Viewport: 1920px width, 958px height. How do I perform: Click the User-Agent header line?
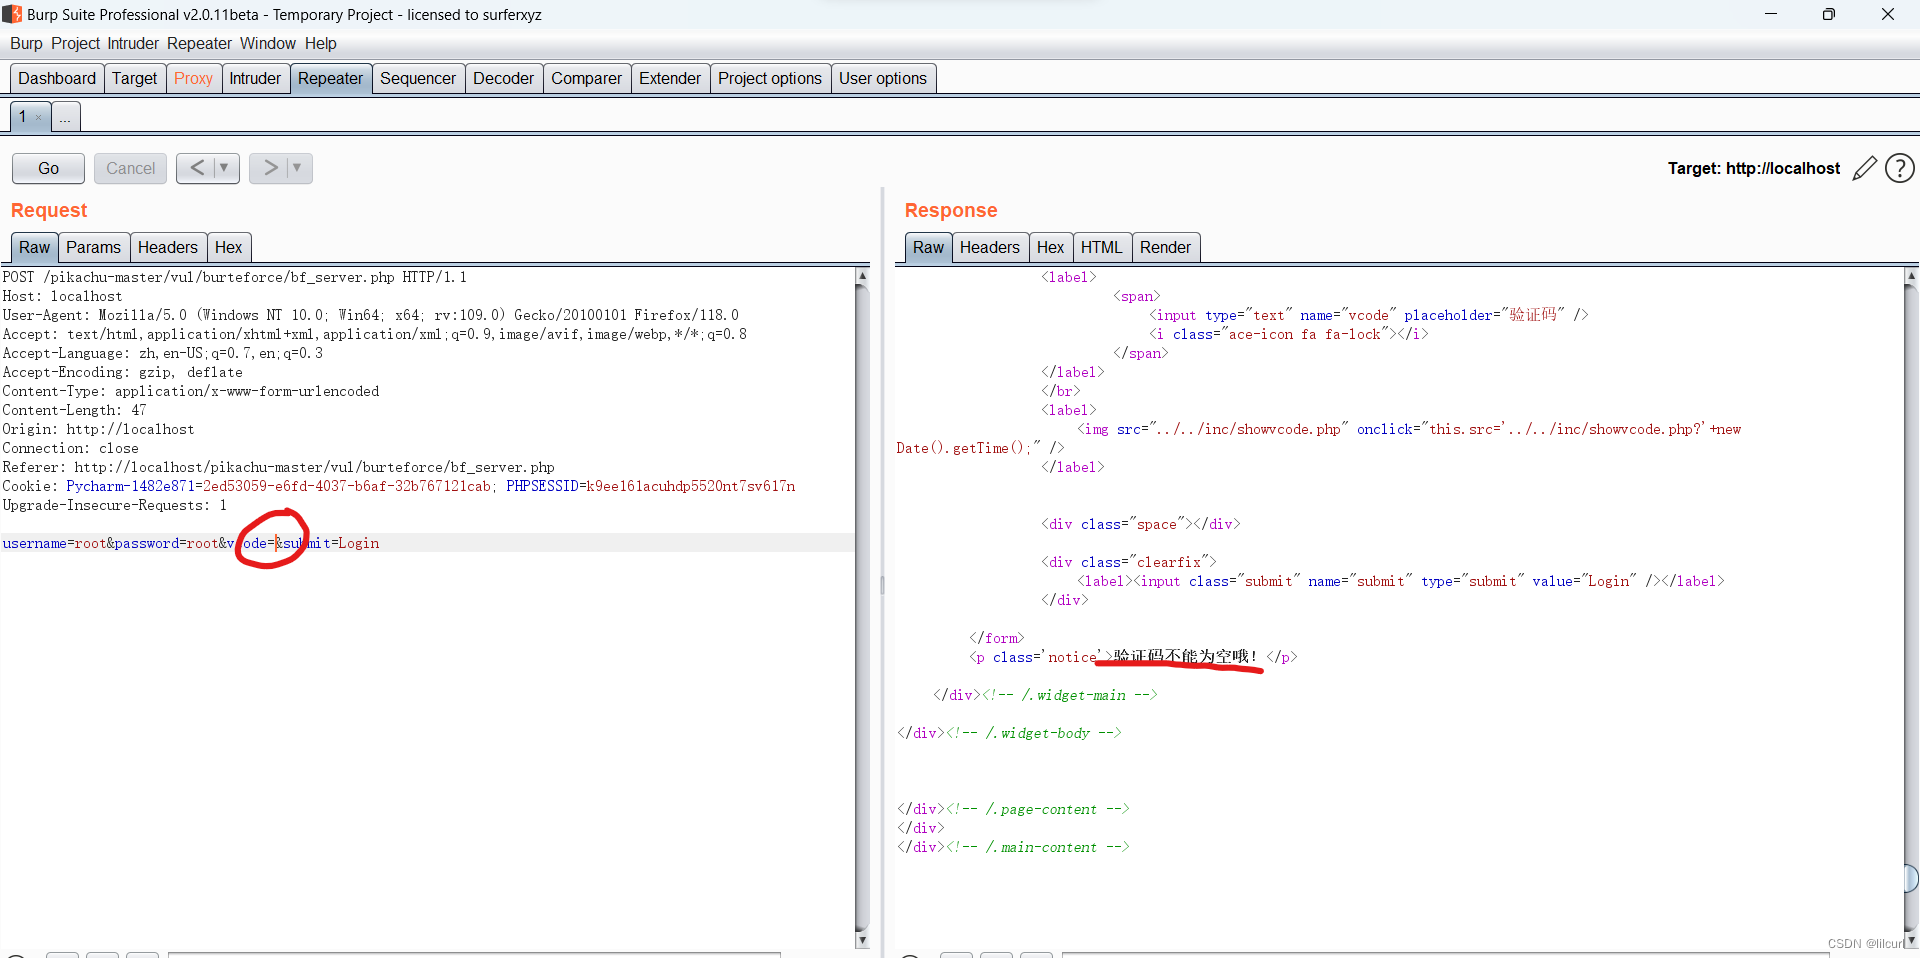tap(370, 315)
